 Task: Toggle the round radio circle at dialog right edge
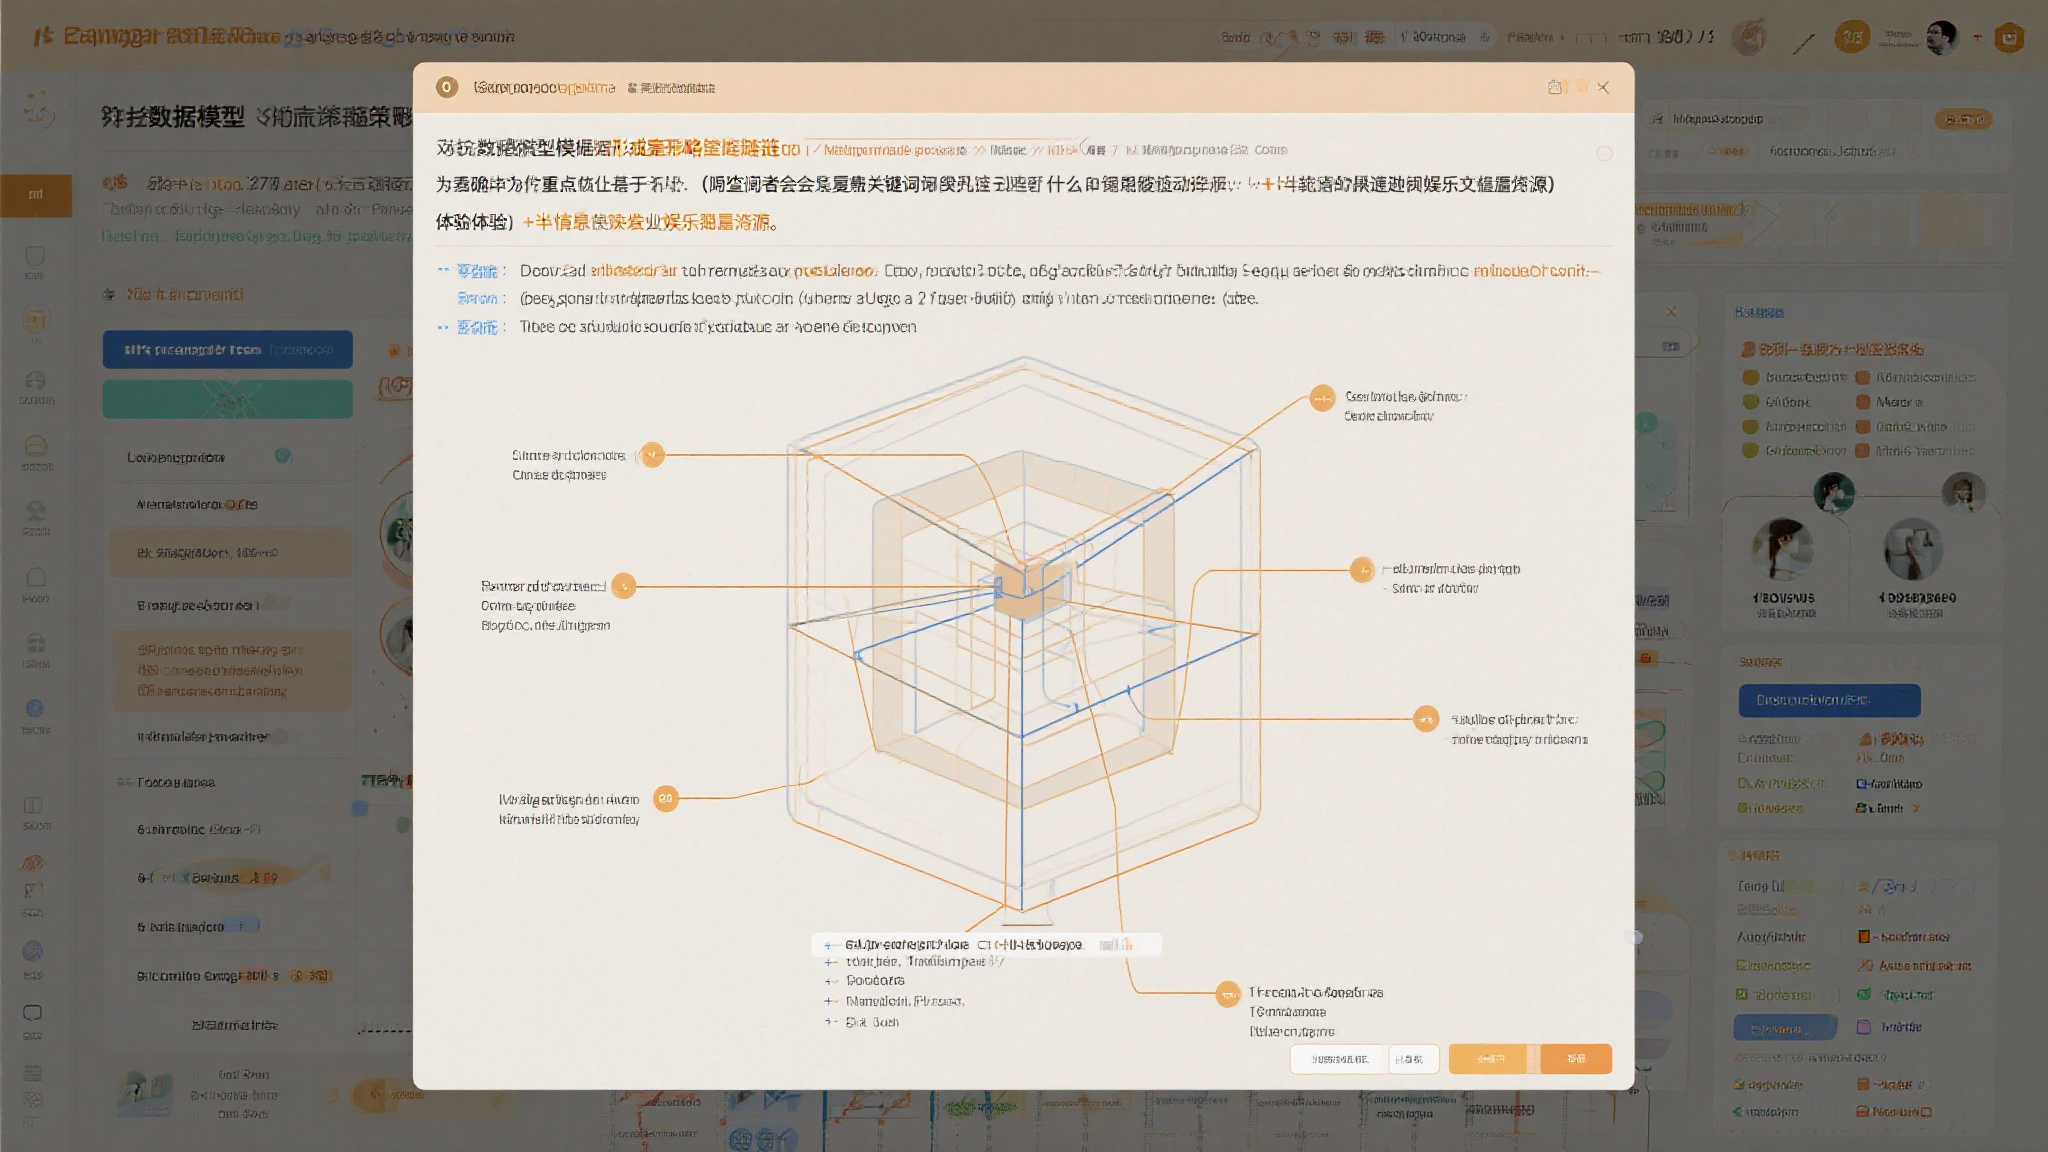click(x=1604, y=153)
